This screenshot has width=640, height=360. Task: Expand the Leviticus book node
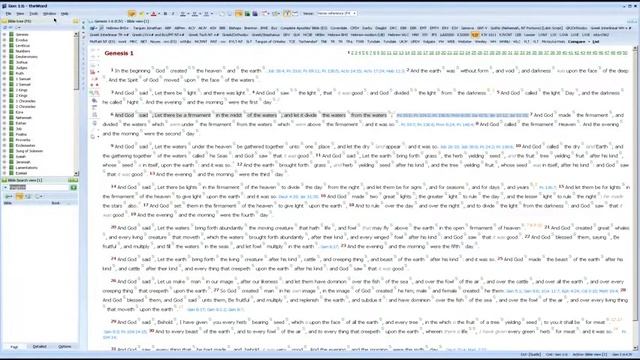click(4, 46)
